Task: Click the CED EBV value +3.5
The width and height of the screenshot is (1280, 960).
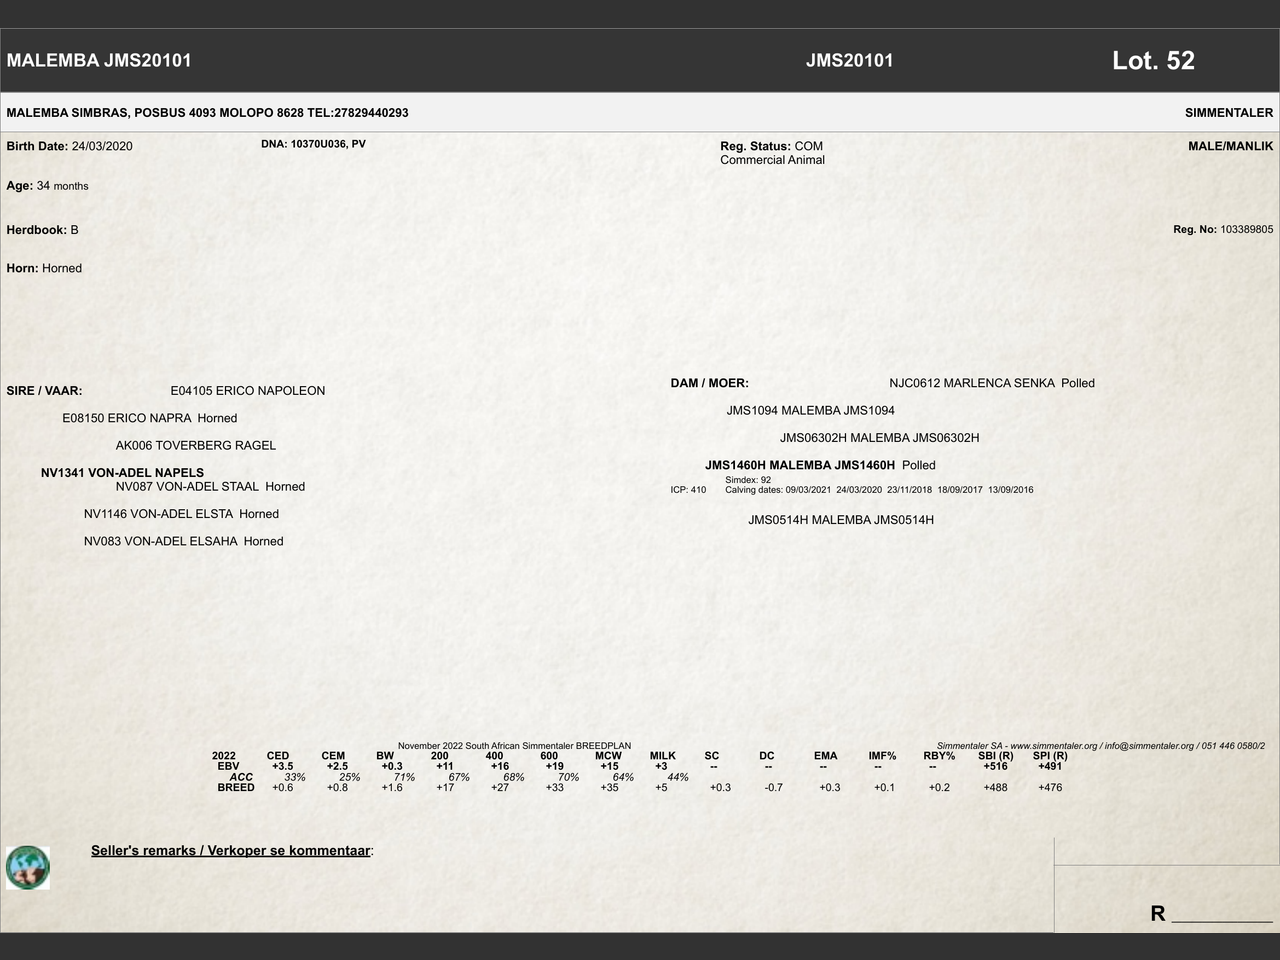Action: click(282, 766)
